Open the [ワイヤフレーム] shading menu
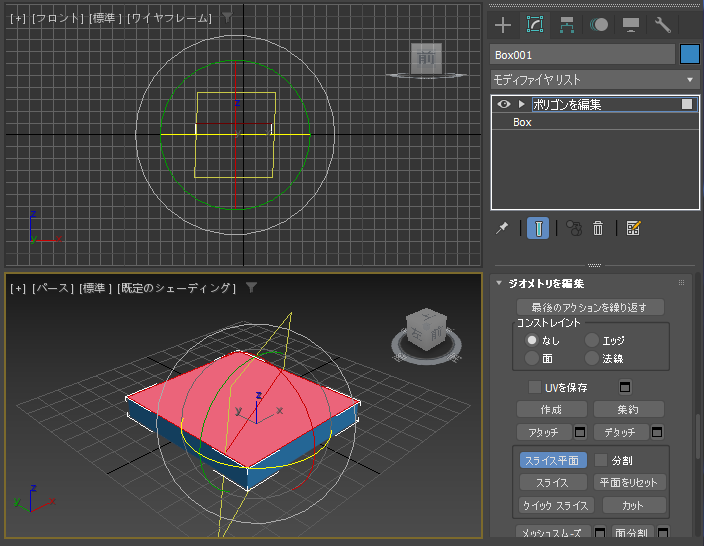The width and height of the screenshot is (704, 546). point(169,18)
